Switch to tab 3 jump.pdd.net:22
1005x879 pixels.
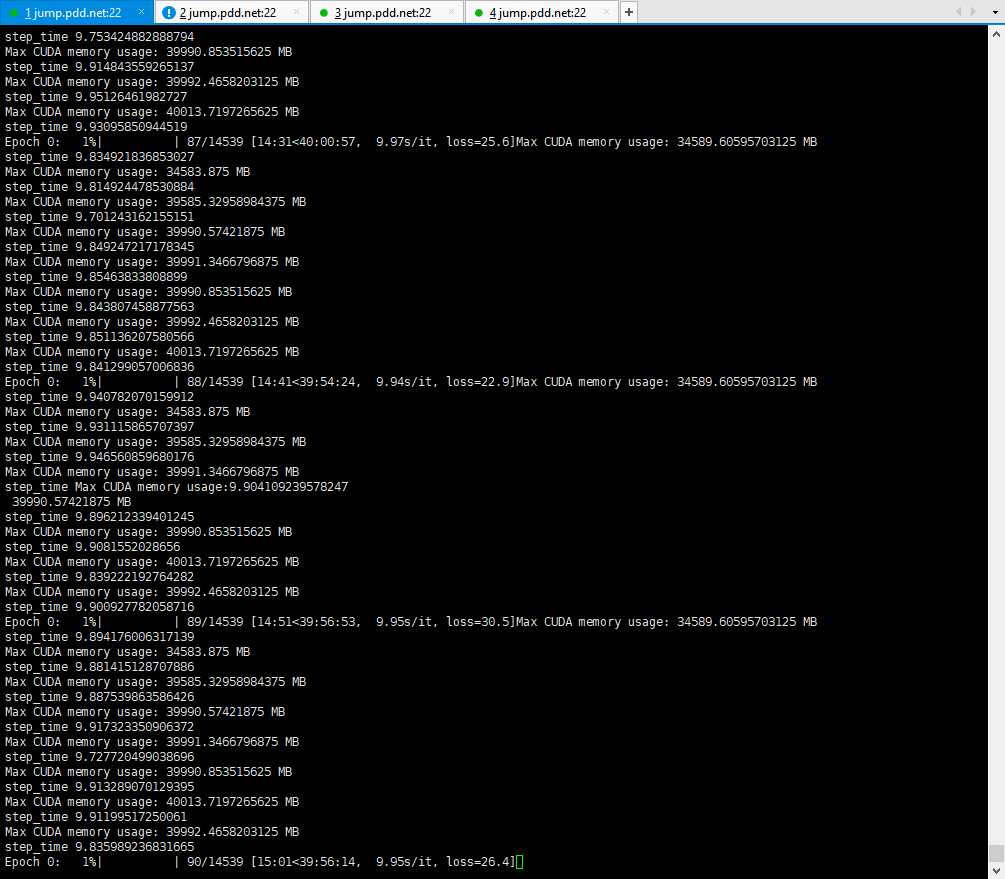pos(385,14)
